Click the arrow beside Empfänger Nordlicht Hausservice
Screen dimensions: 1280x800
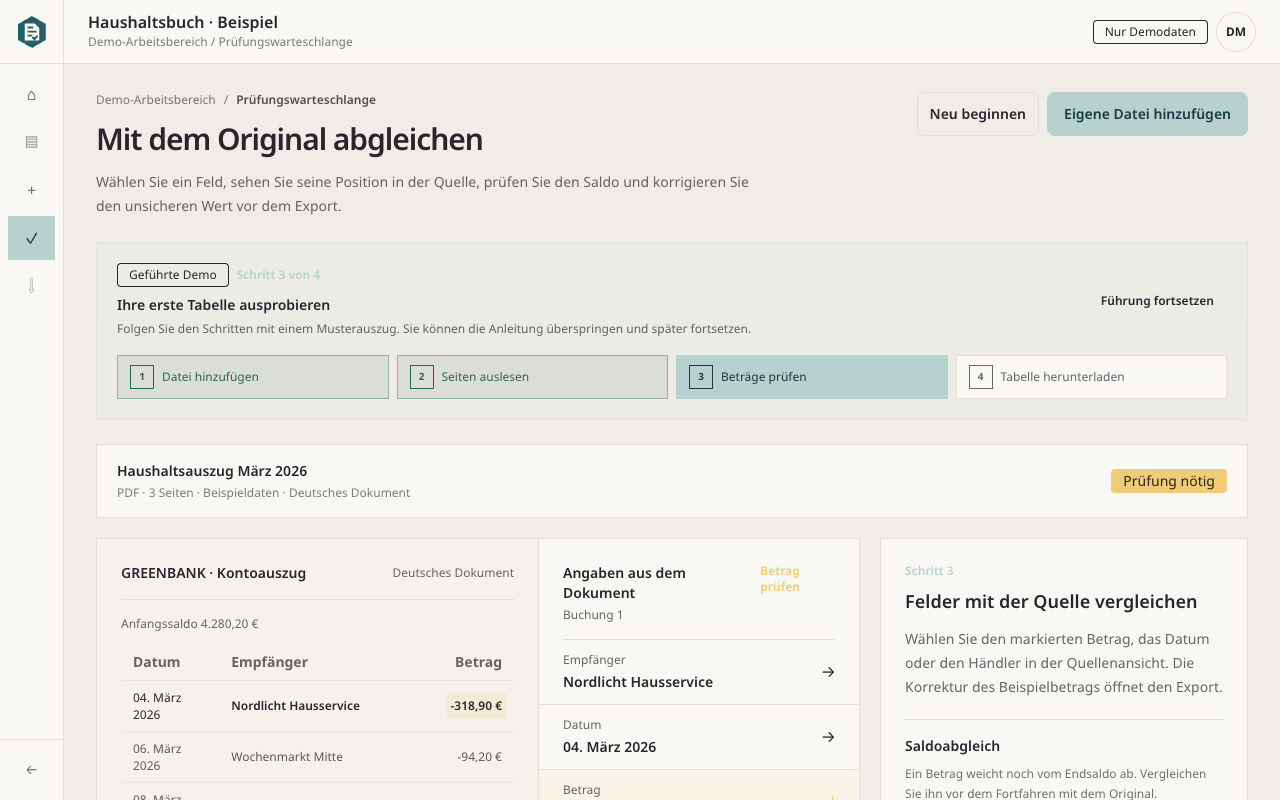click(828, 672)
